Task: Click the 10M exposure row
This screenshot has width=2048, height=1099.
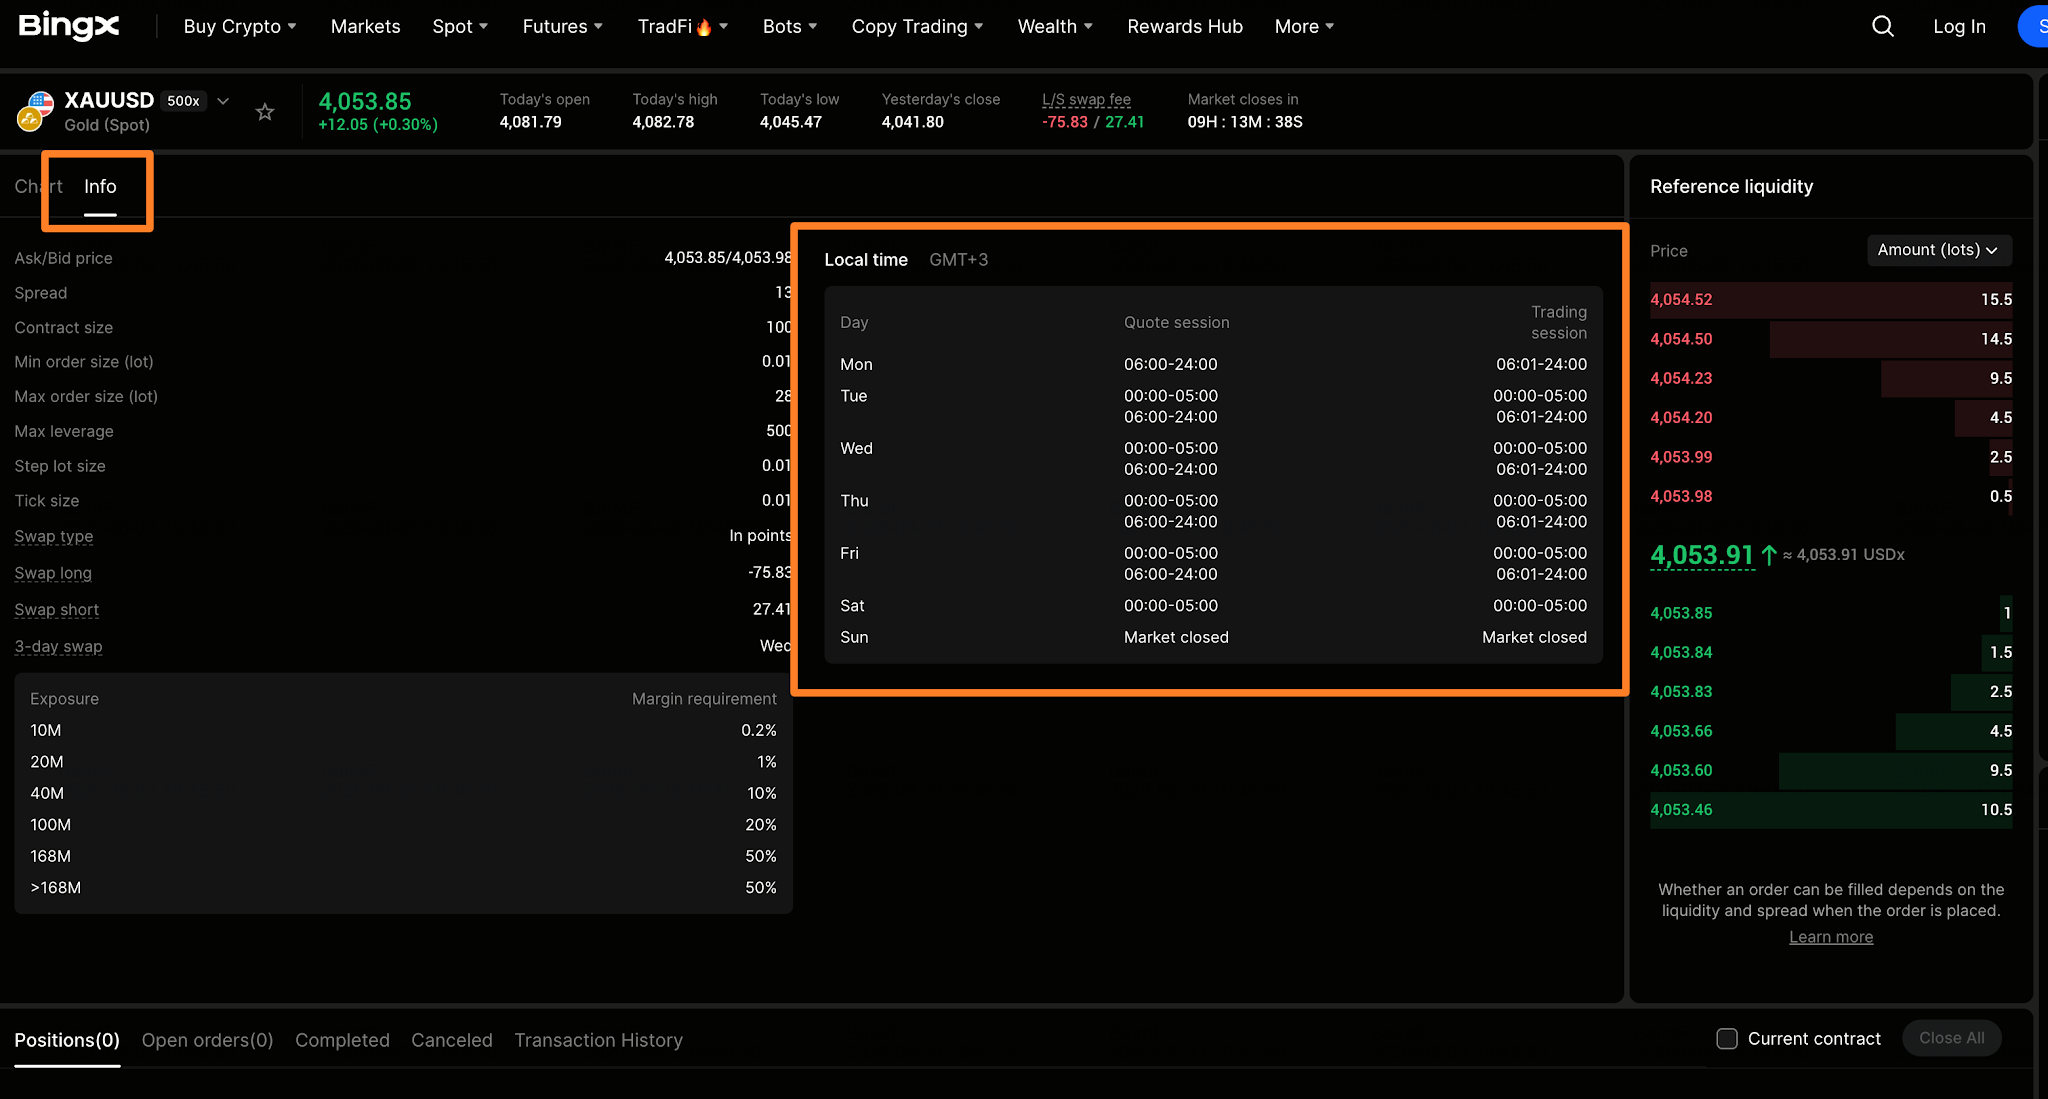Action: pos(403,730)
